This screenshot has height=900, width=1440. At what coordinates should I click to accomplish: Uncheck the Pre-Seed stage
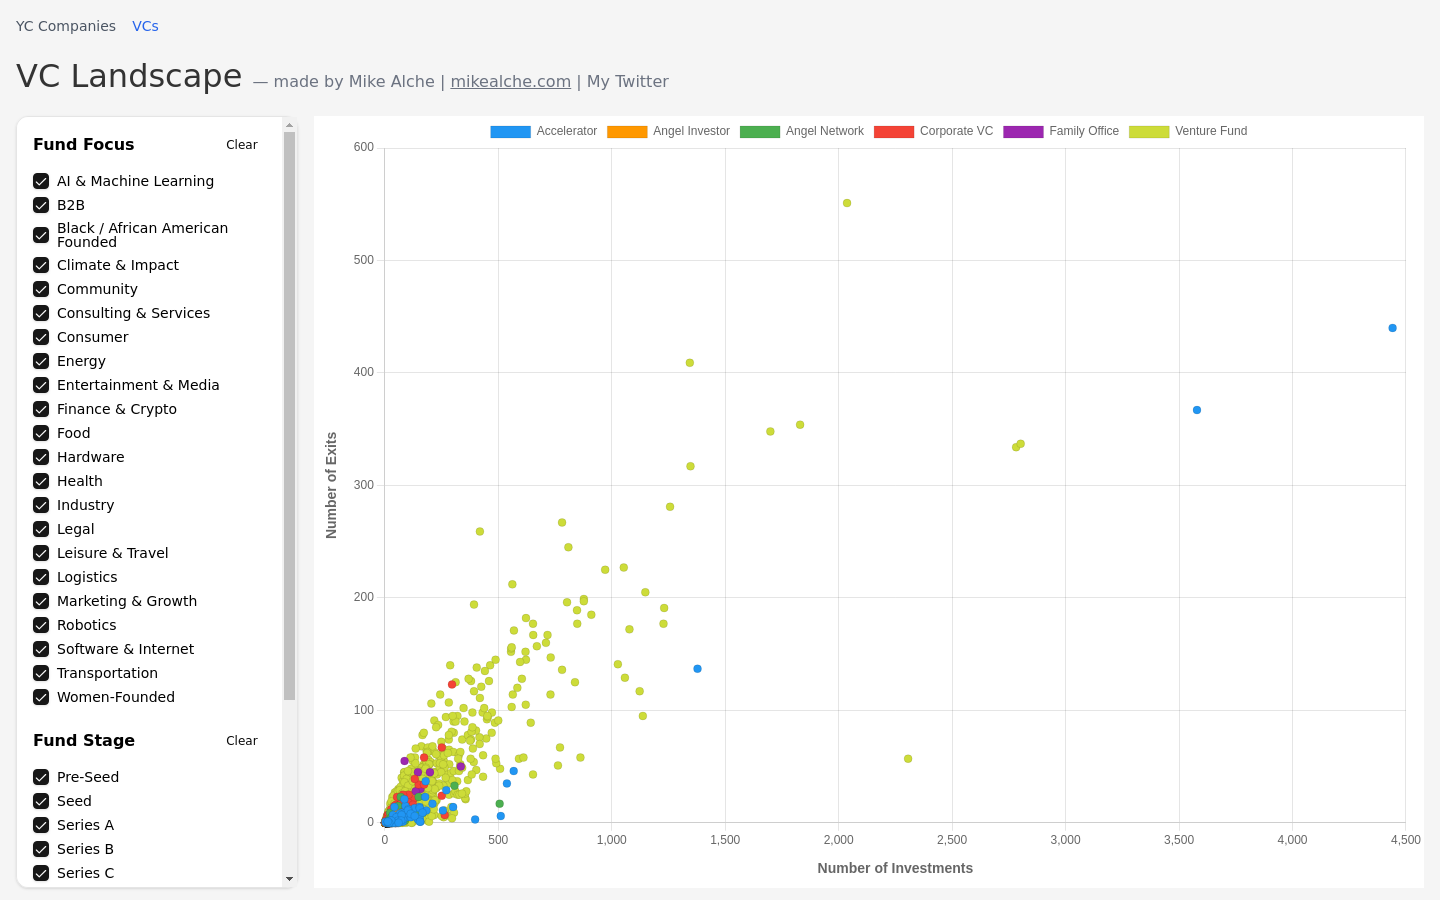[41, 777]
